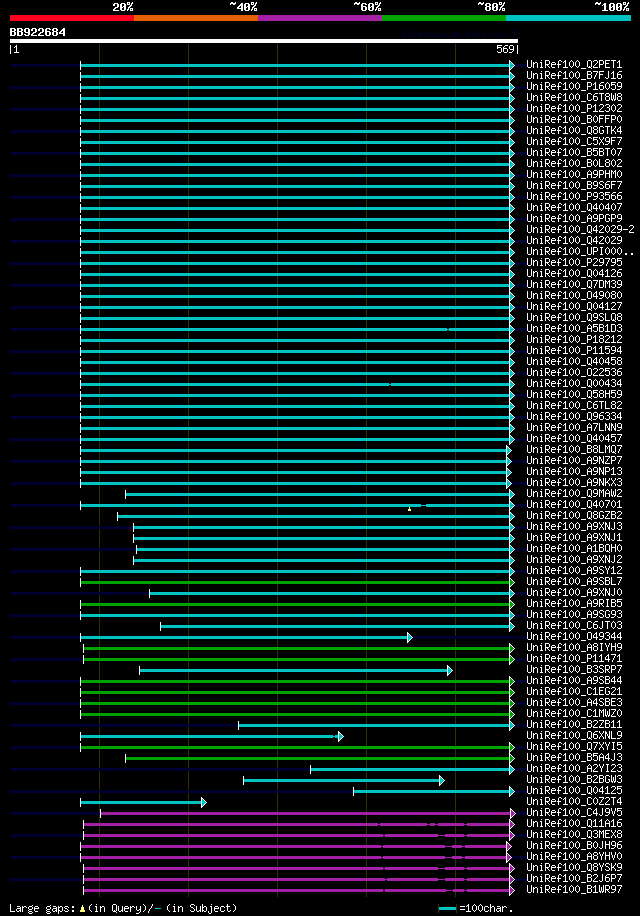Screen dimensions: 640x916
Task: Click label UniRef100_B2ZB11
Action: pos(574,725)
